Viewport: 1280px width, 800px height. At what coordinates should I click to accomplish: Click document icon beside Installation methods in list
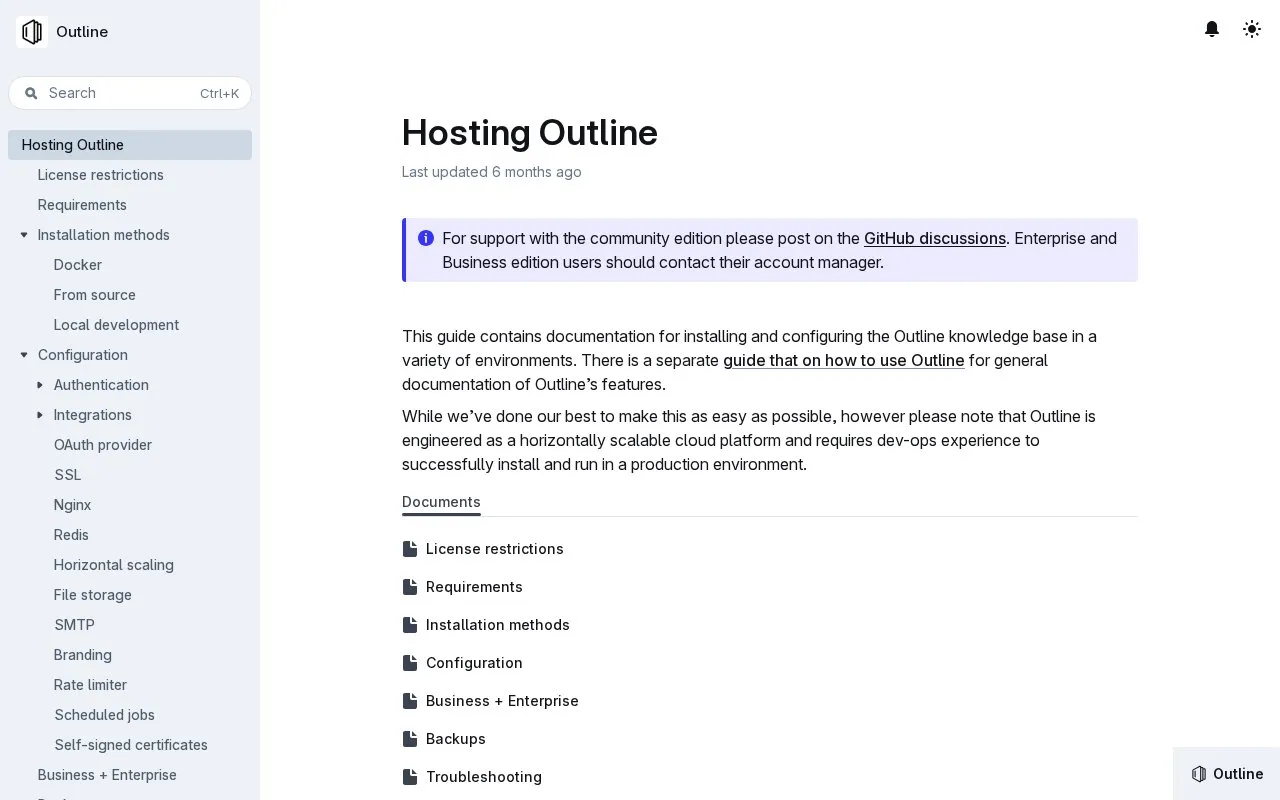(410, 625)
